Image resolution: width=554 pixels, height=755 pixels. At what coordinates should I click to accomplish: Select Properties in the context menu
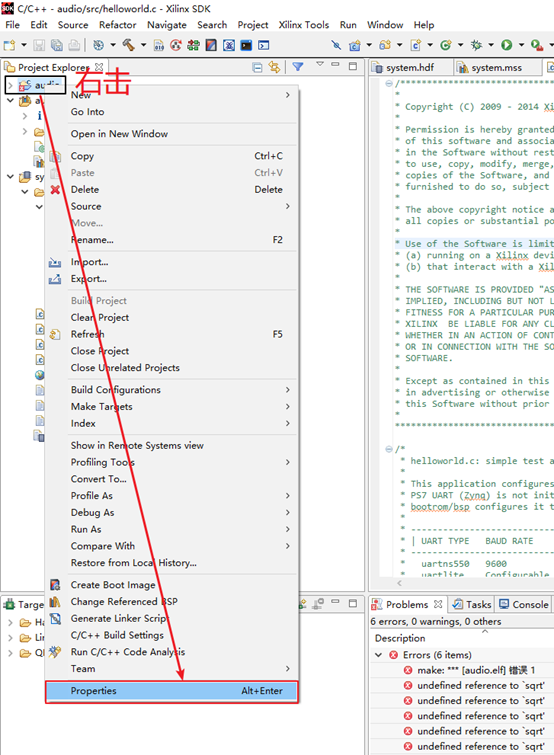click(x=172, y=691)
